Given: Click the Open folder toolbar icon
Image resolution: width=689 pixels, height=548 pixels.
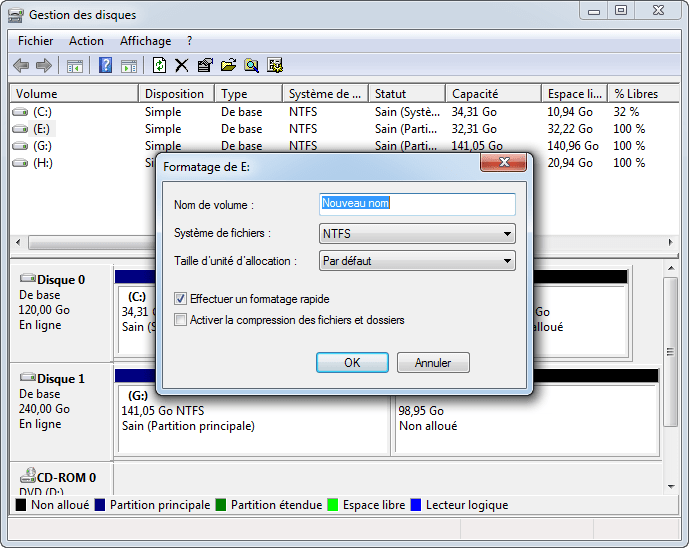Looking at the screenshot, I should (x=228, y=66).
